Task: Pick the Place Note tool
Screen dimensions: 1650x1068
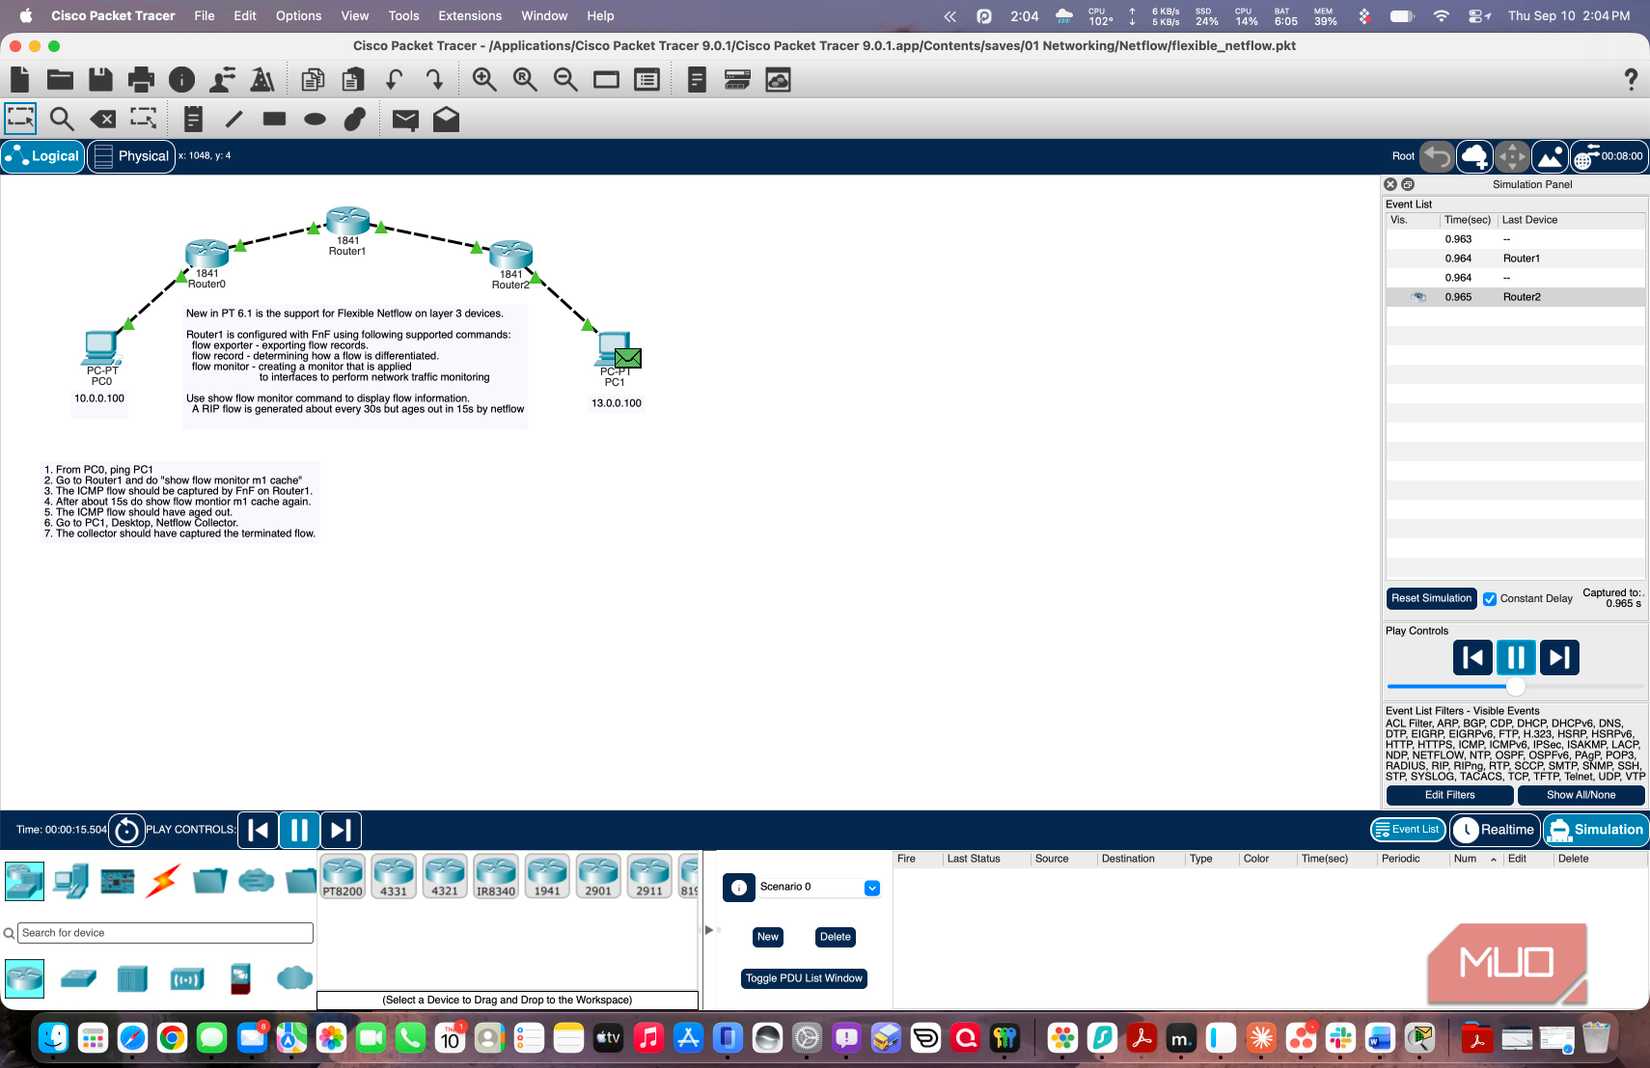Action: [x=193, y=120]
